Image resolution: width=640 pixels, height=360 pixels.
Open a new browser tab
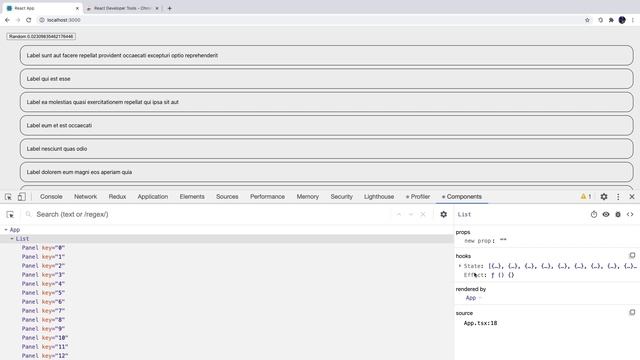169,8
